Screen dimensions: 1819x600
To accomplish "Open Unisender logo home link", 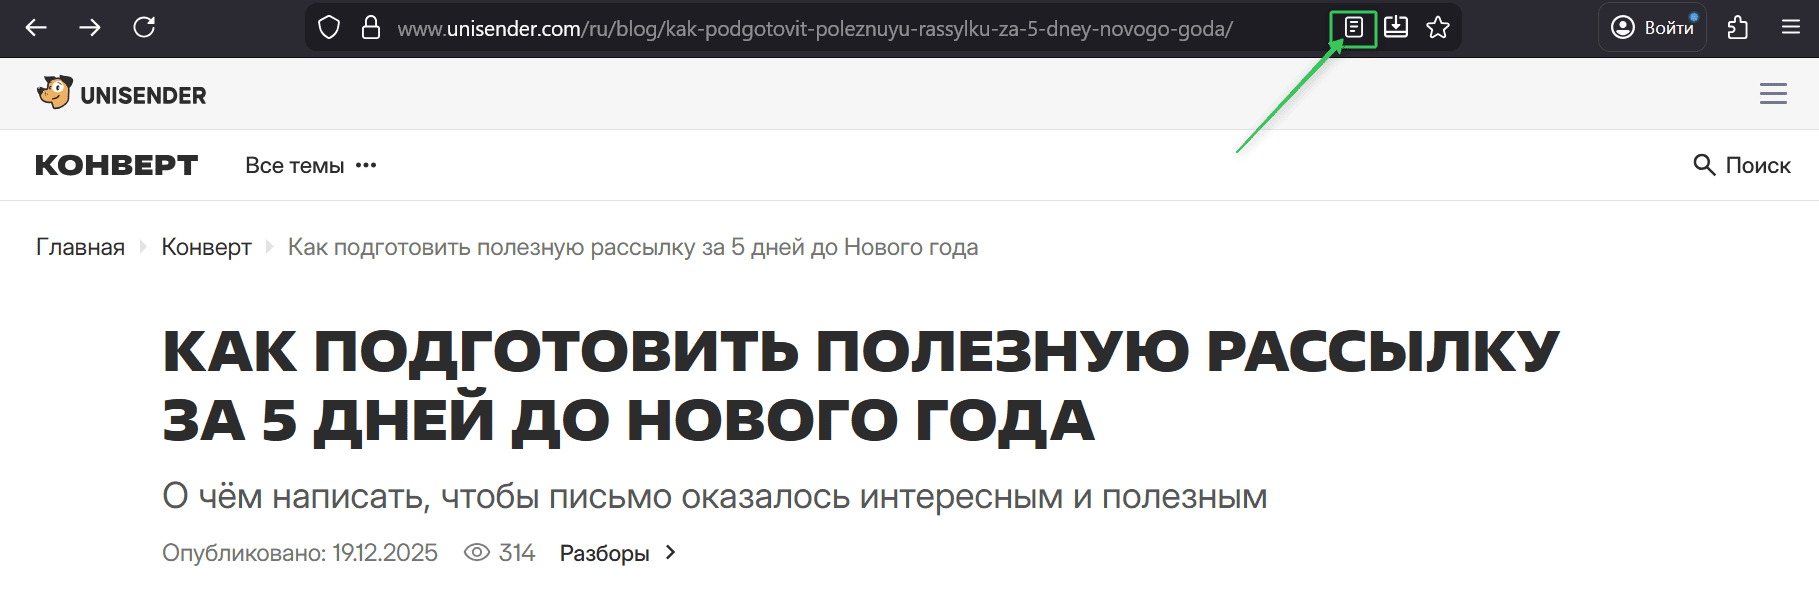I will [x=122, y=94].
